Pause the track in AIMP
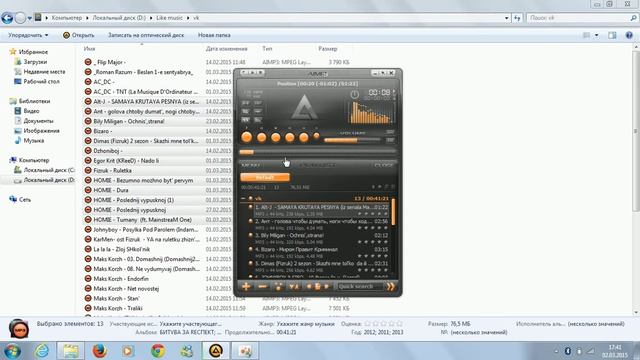 [262, 137]
